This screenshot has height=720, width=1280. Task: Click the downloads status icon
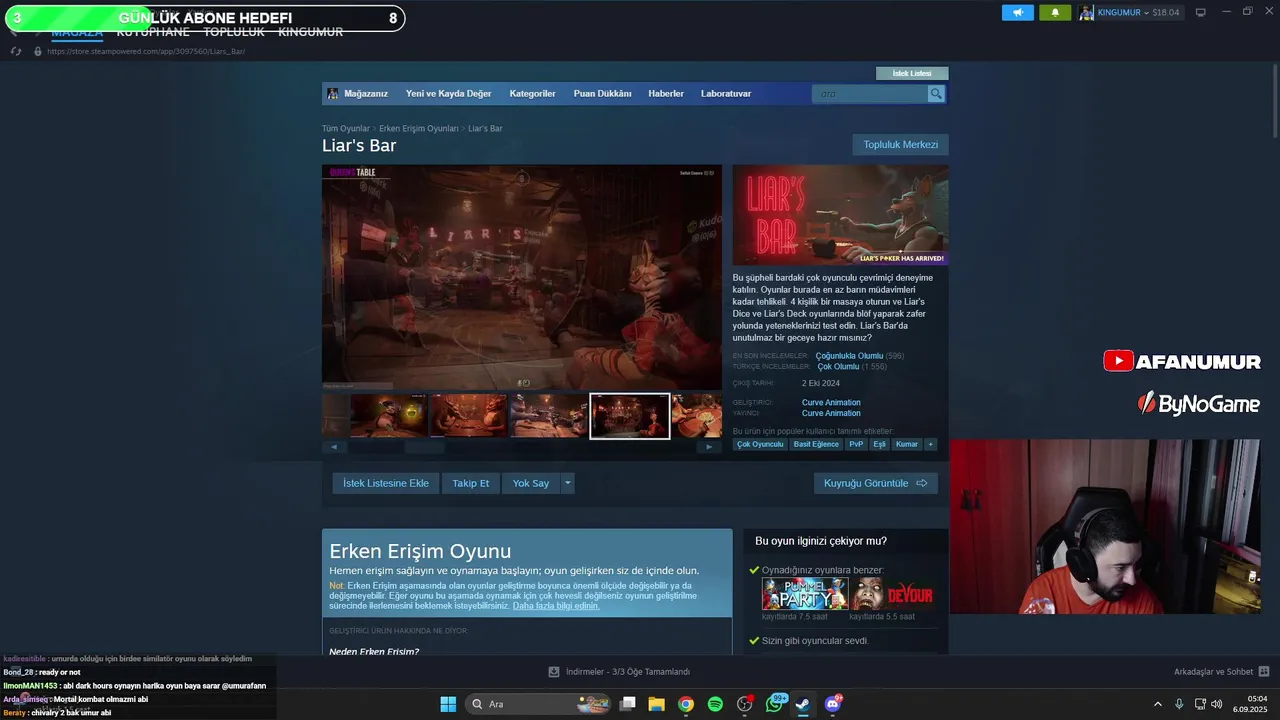tap(554, 672)
